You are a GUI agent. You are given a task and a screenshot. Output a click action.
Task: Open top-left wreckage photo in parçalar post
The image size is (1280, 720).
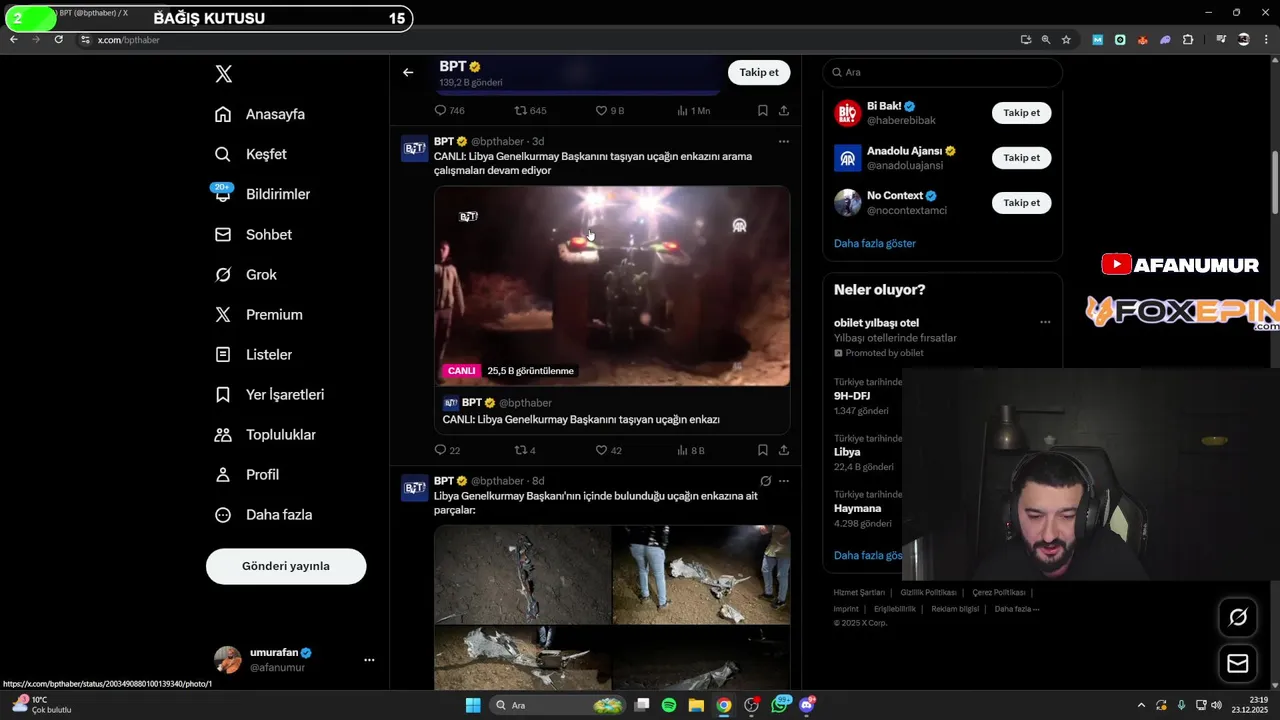click(522, 575)
